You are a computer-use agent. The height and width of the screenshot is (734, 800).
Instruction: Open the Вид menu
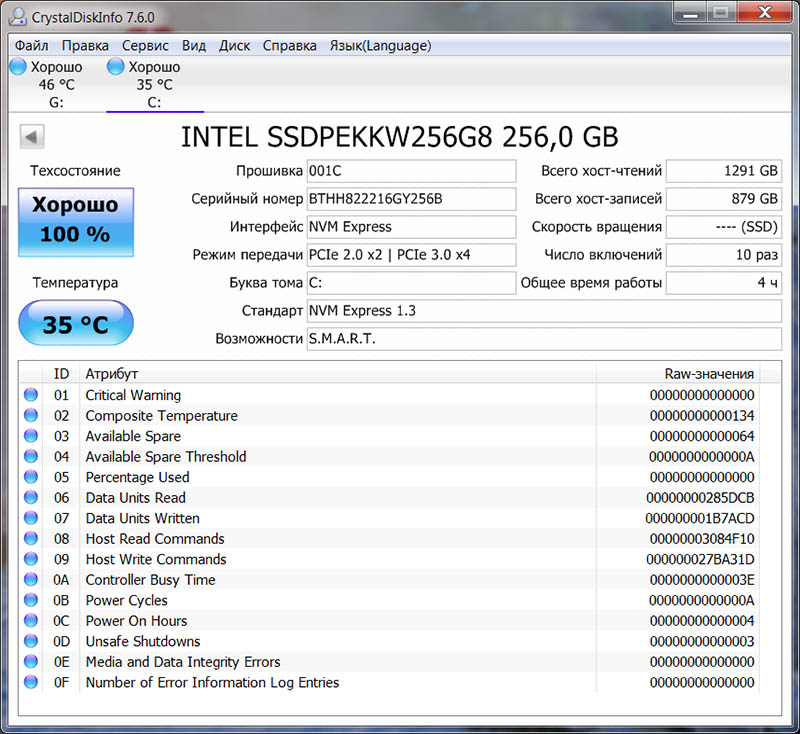tap(194, 46)
